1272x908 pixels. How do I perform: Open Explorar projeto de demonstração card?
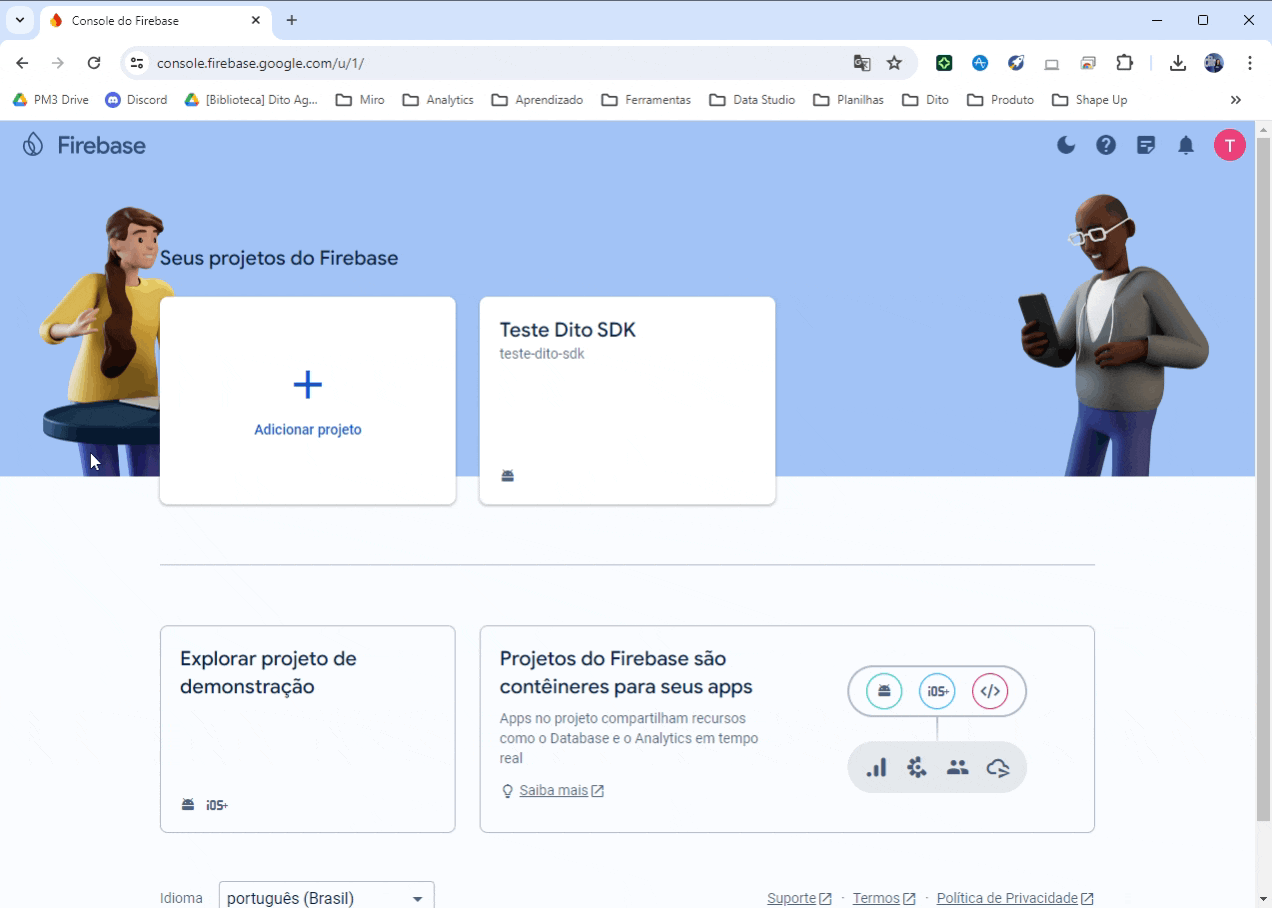point(308,729)
